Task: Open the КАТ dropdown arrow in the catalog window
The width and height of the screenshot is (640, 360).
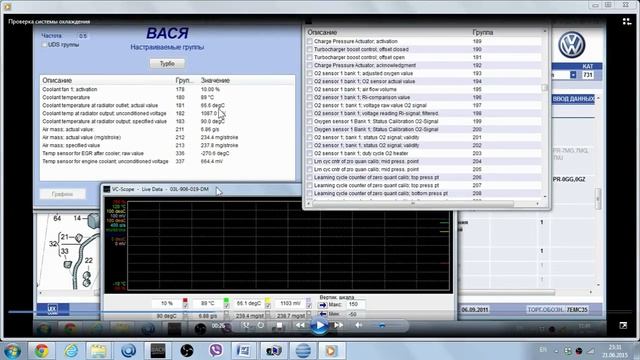Action: (x=573, y=75)
